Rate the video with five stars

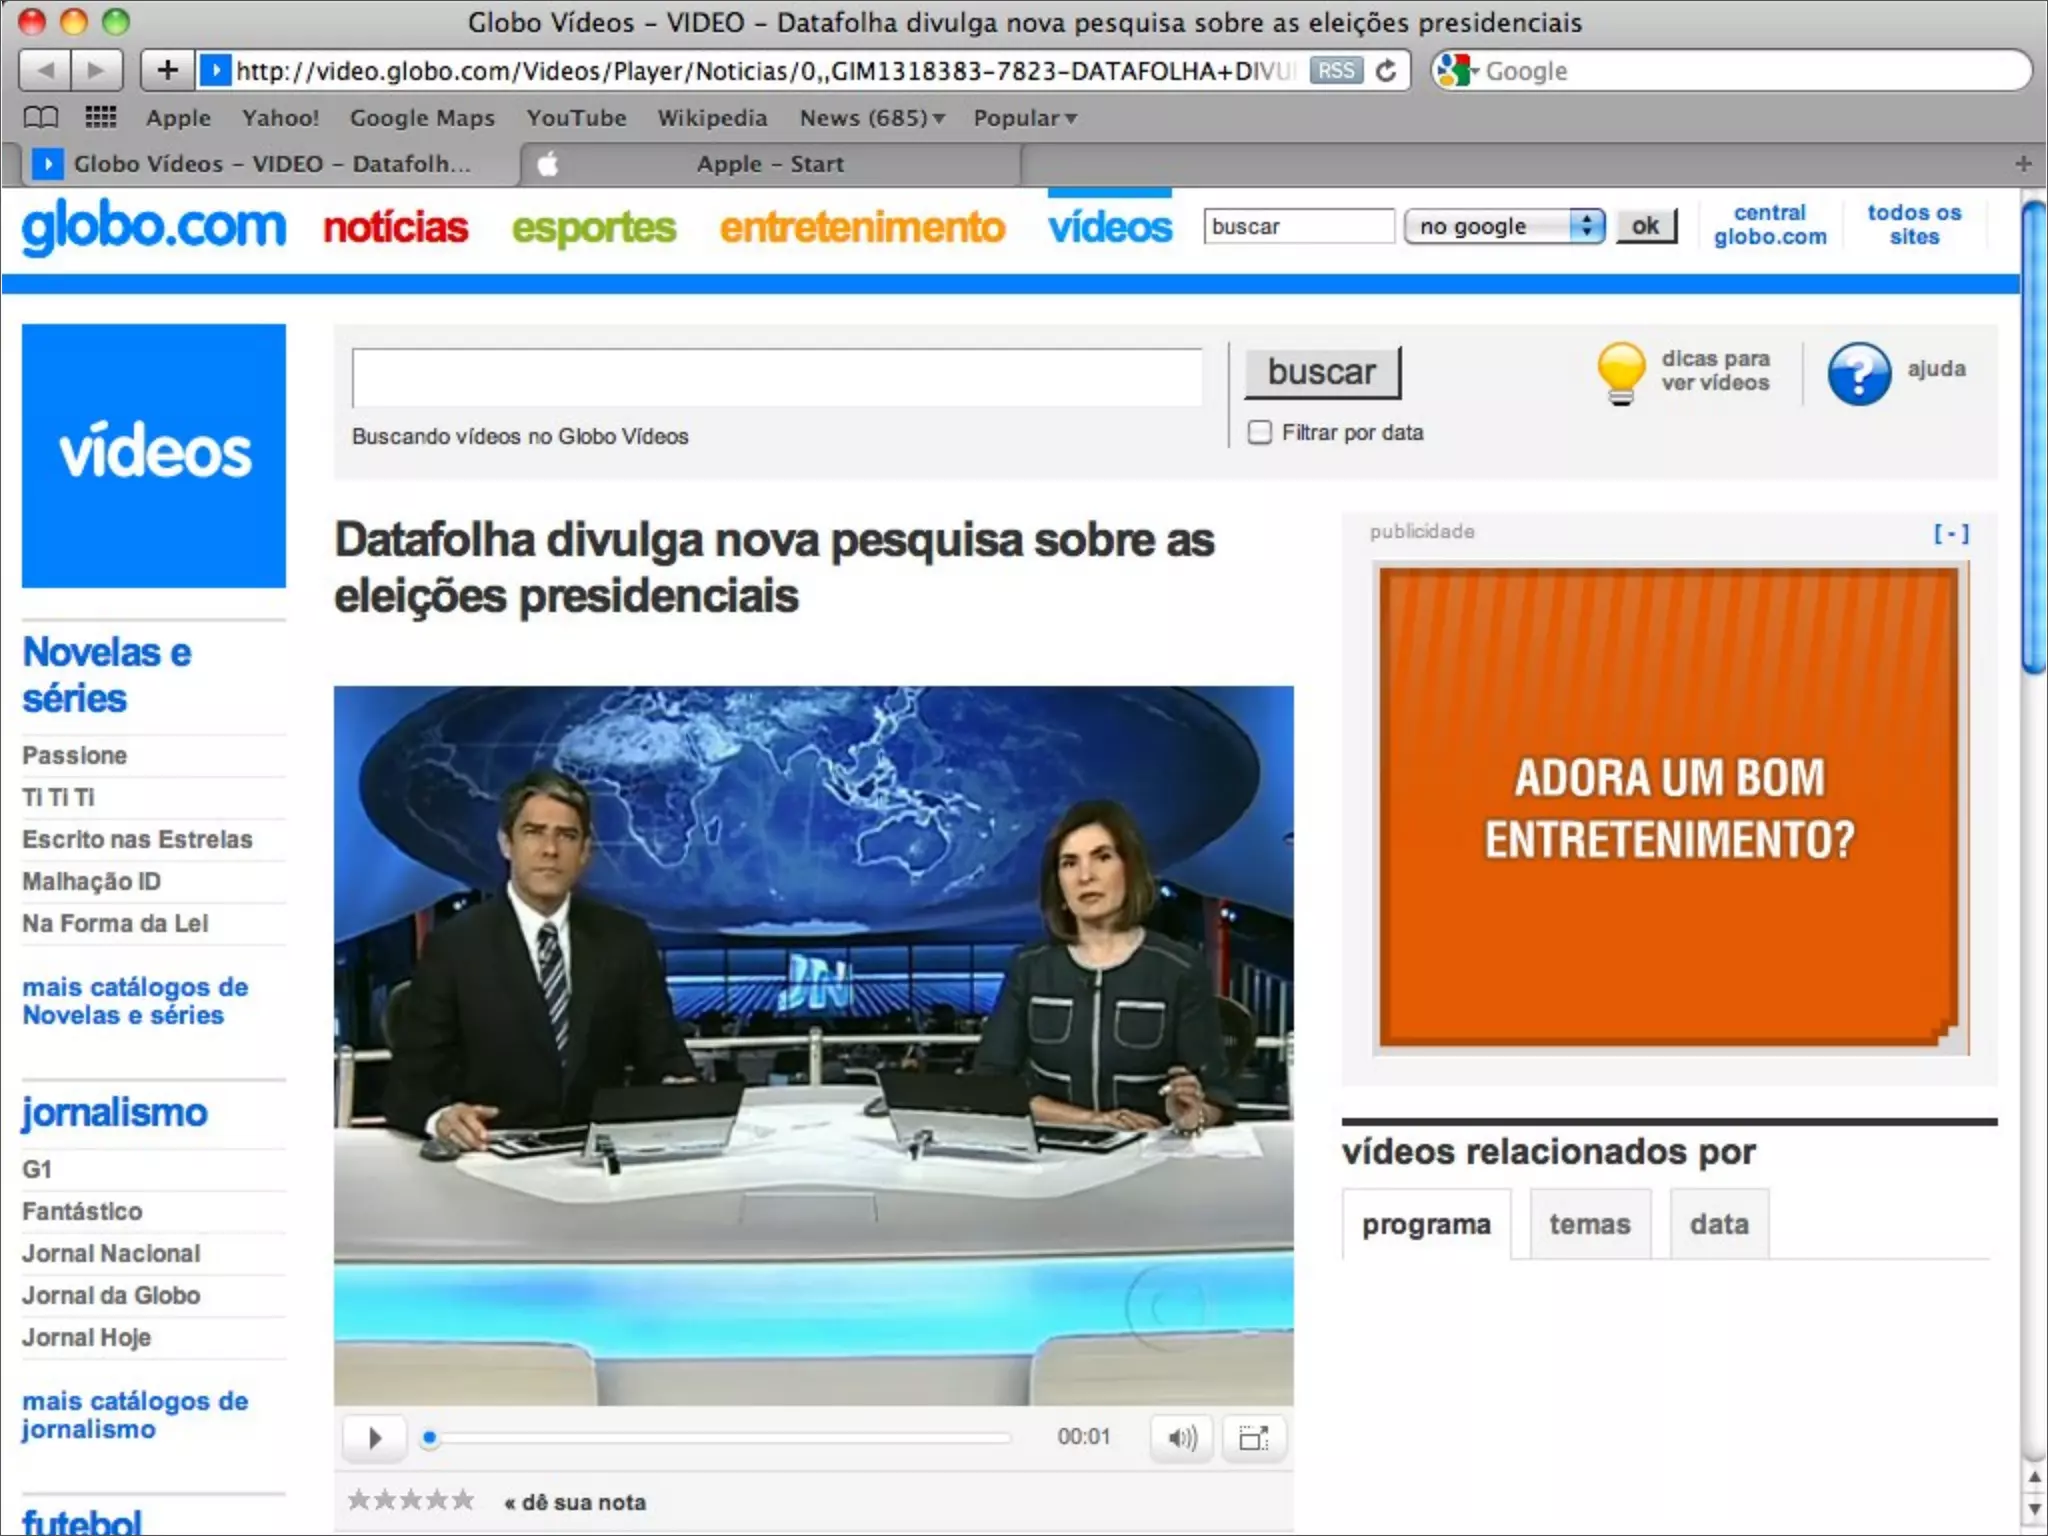(463, 1500)
